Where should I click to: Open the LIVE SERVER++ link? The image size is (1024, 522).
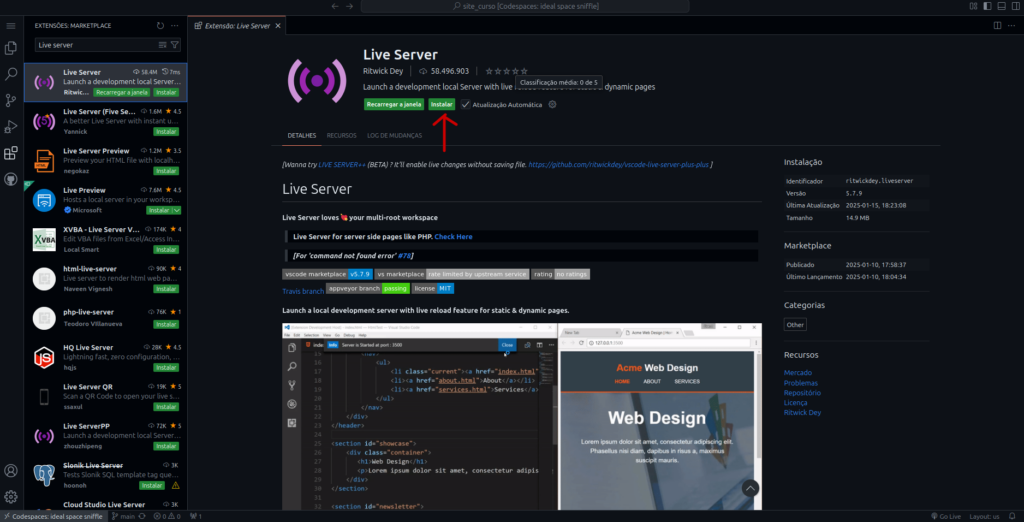coord(342,165)
